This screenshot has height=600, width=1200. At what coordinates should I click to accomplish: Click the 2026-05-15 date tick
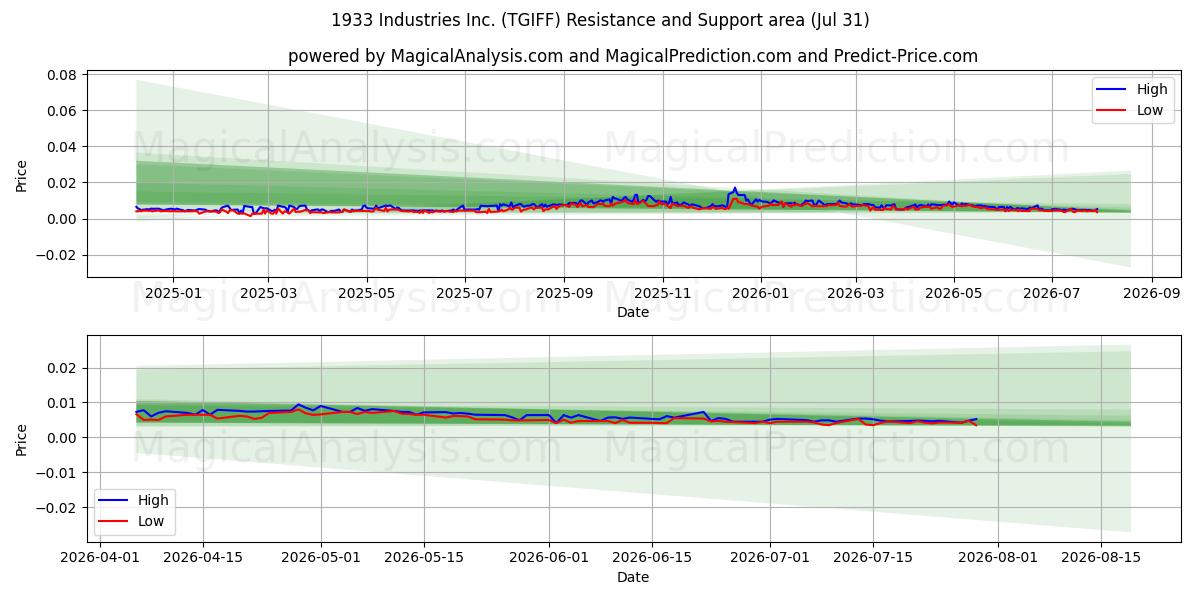424,558
